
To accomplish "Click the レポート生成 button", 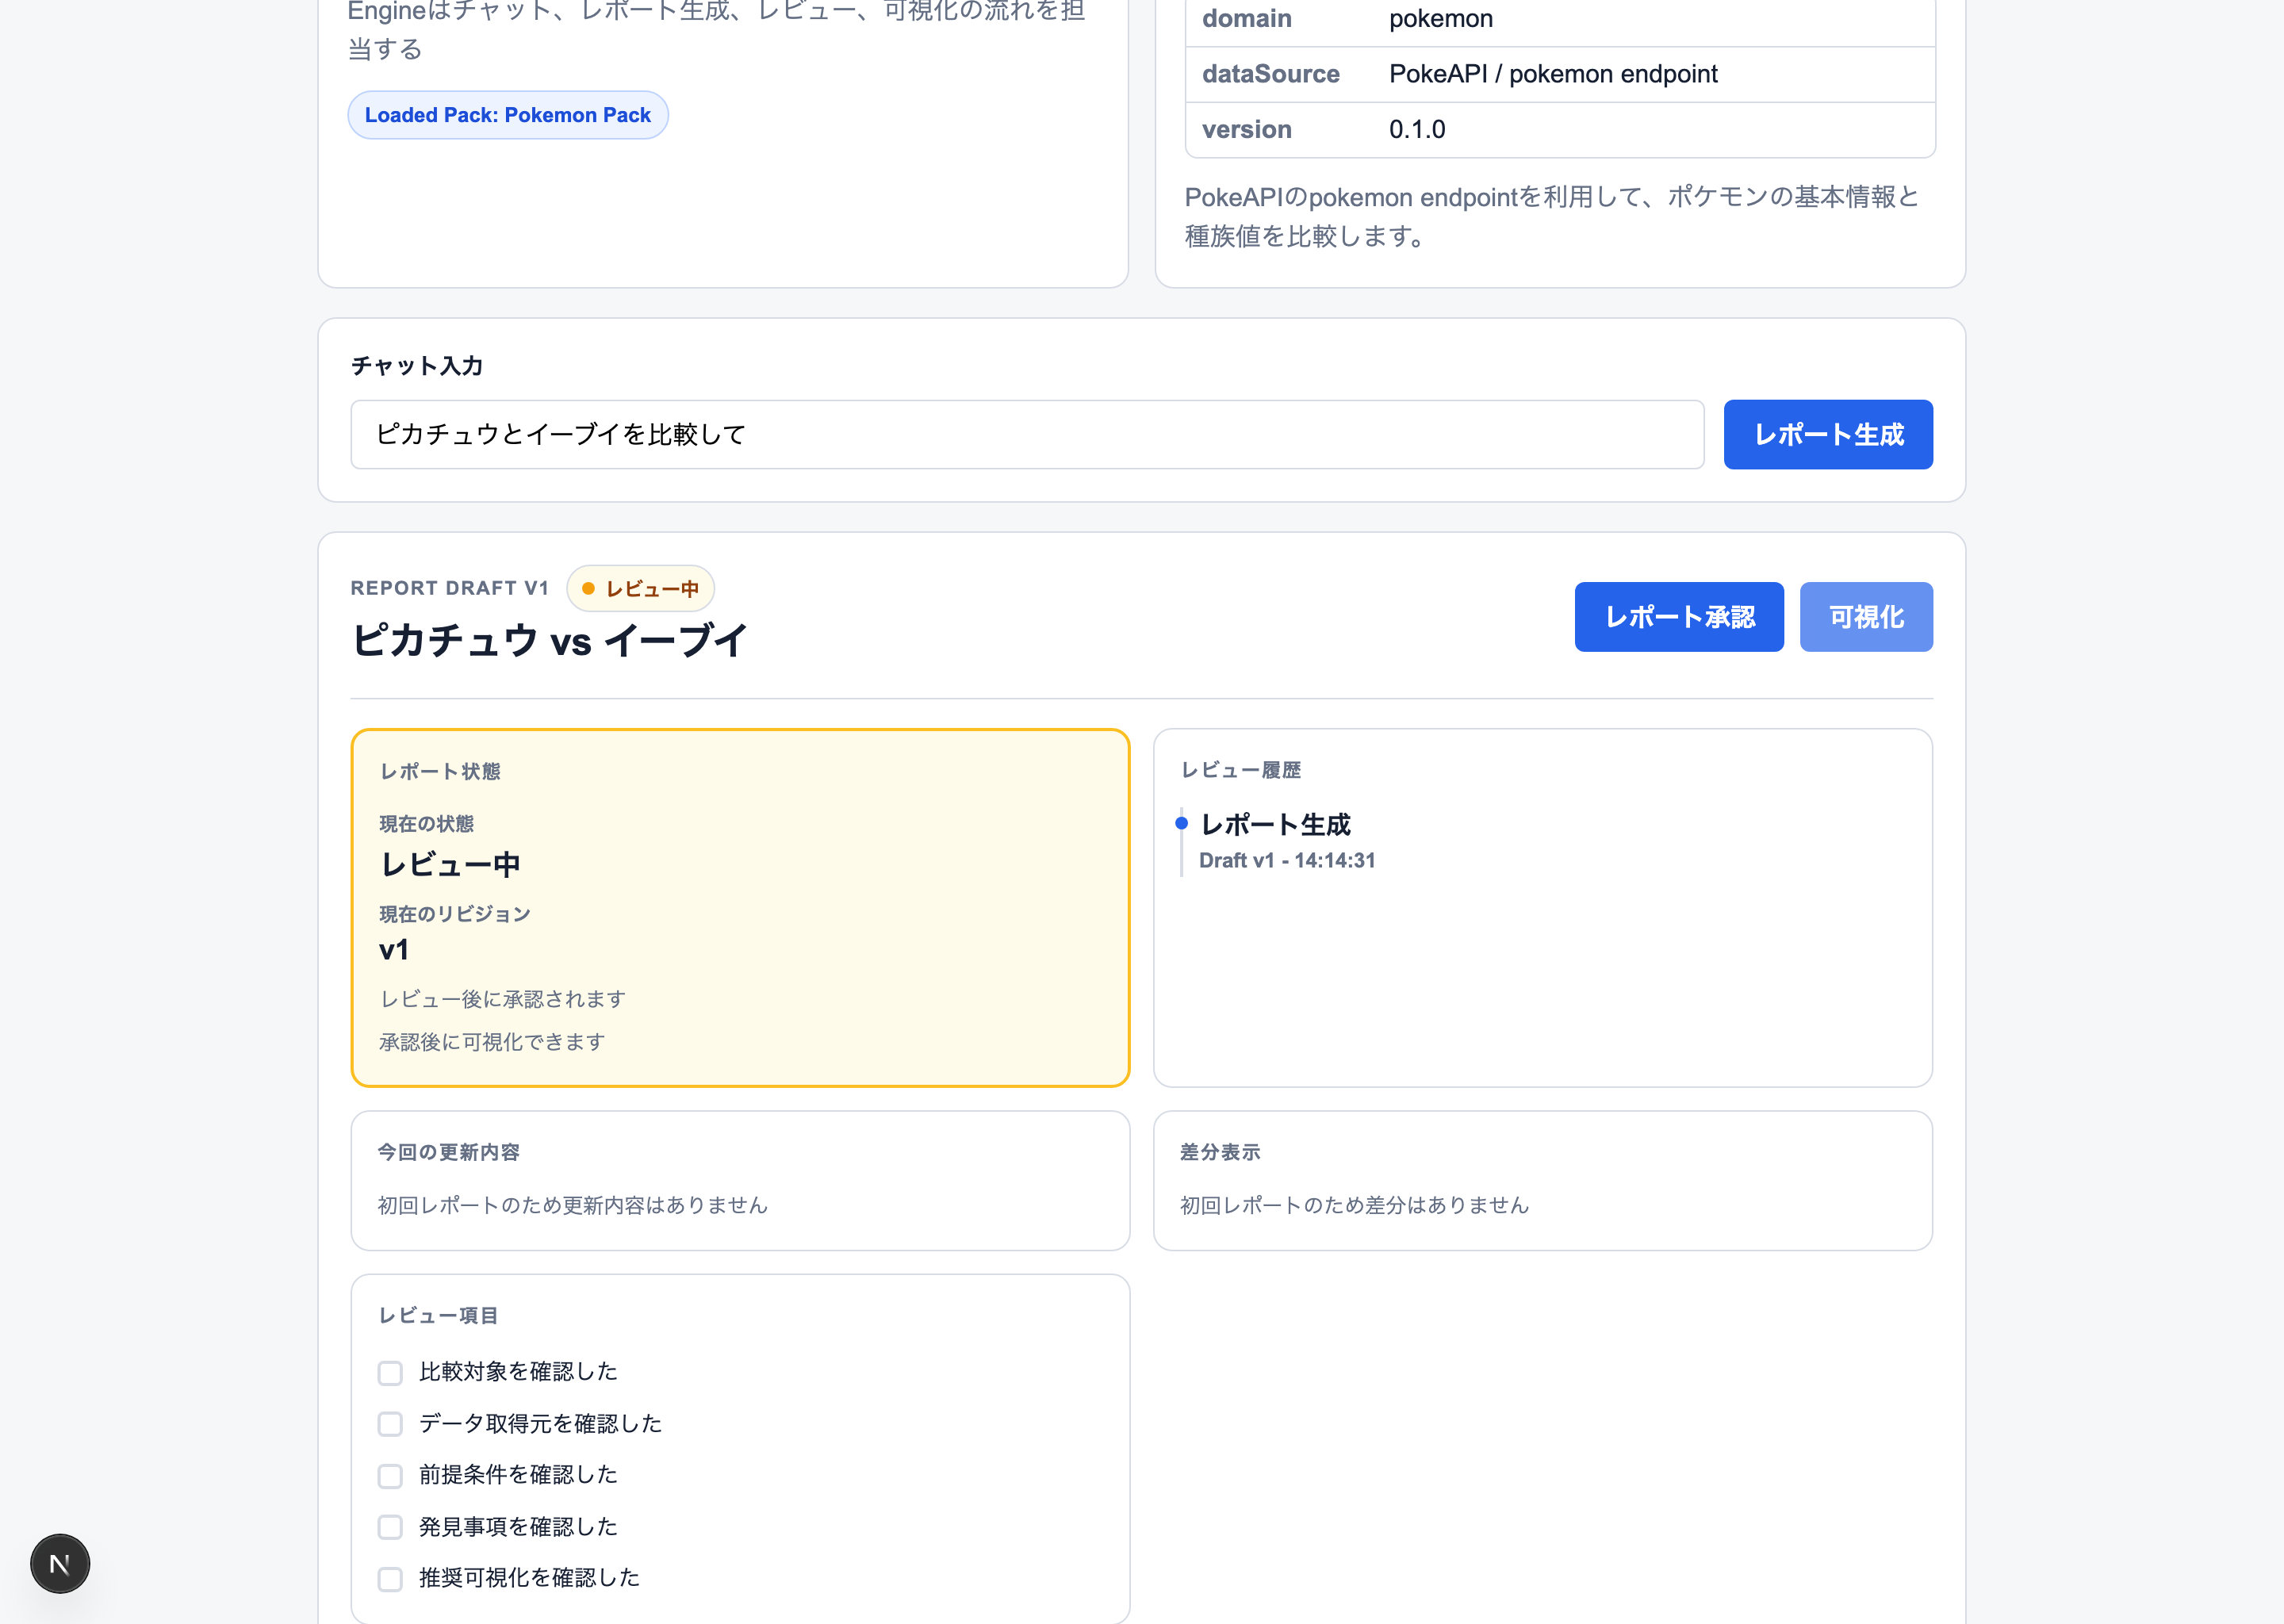I will 1828,435.
